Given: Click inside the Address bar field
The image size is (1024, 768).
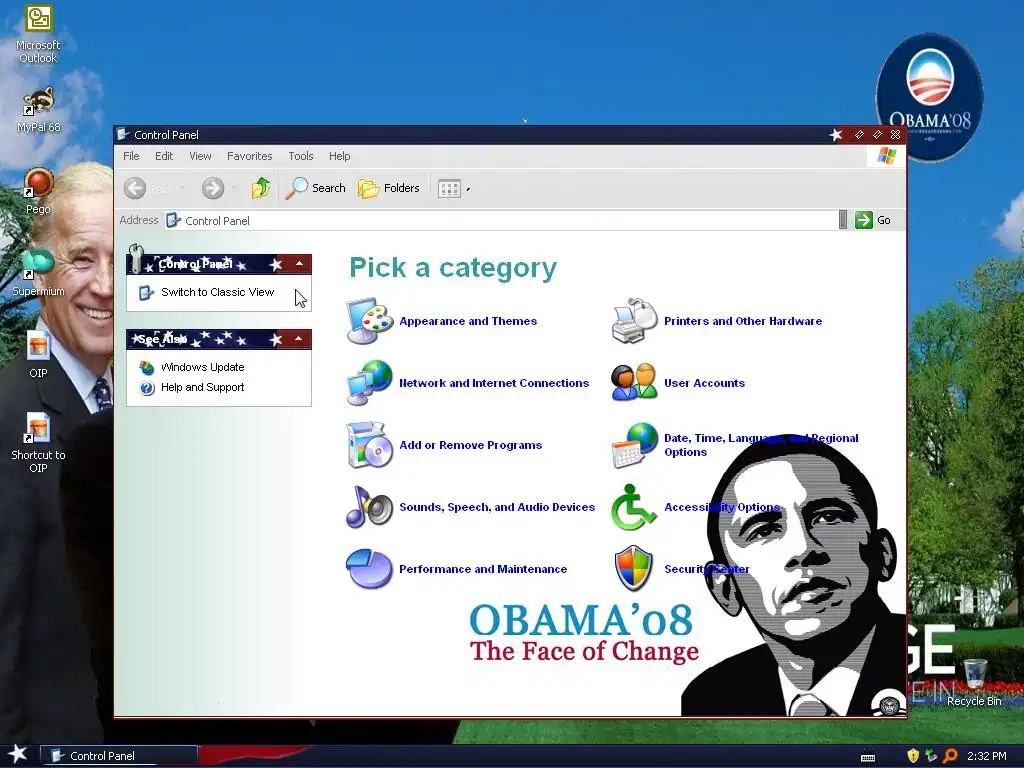Looking at the screenshot, I should [x=502, y=221].
